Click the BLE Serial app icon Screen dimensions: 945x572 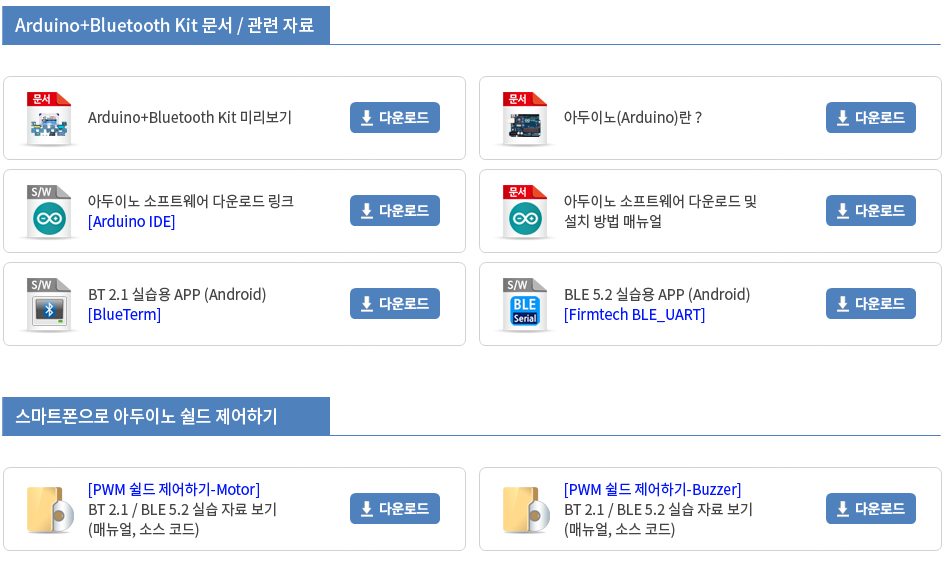tap(525, 304)
